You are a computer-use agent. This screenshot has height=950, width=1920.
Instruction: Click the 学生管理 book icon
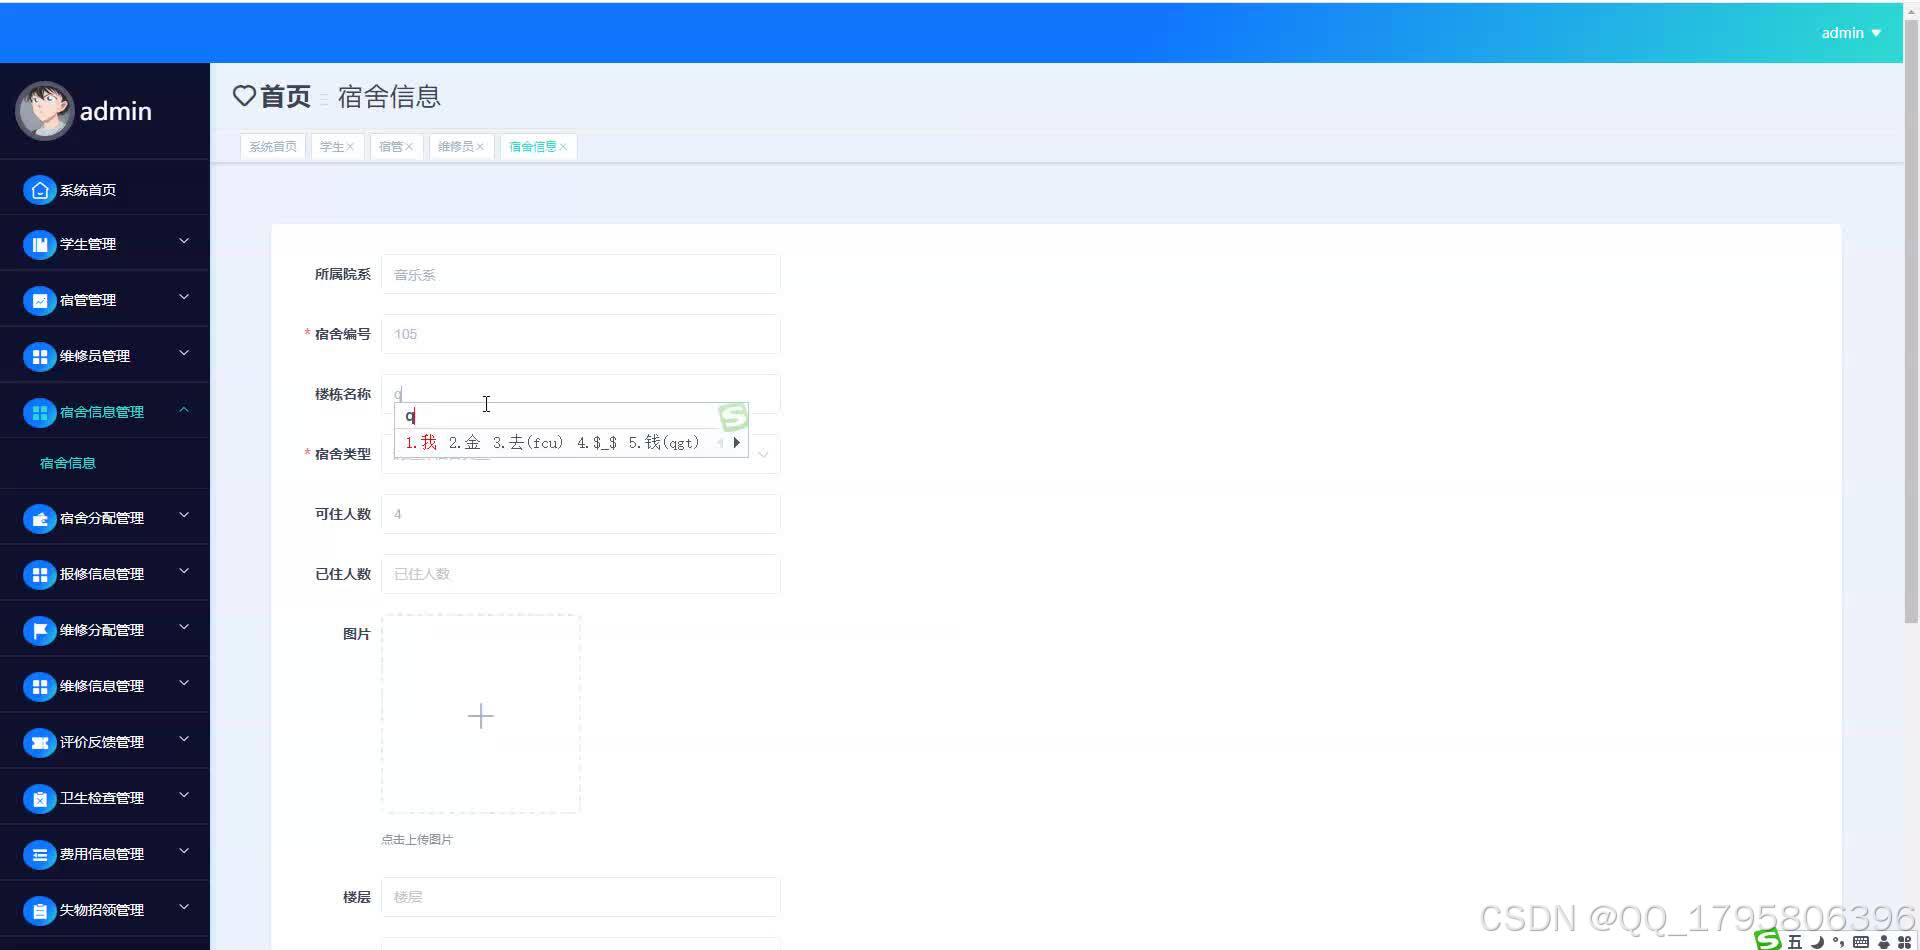(x=39, y=244)
